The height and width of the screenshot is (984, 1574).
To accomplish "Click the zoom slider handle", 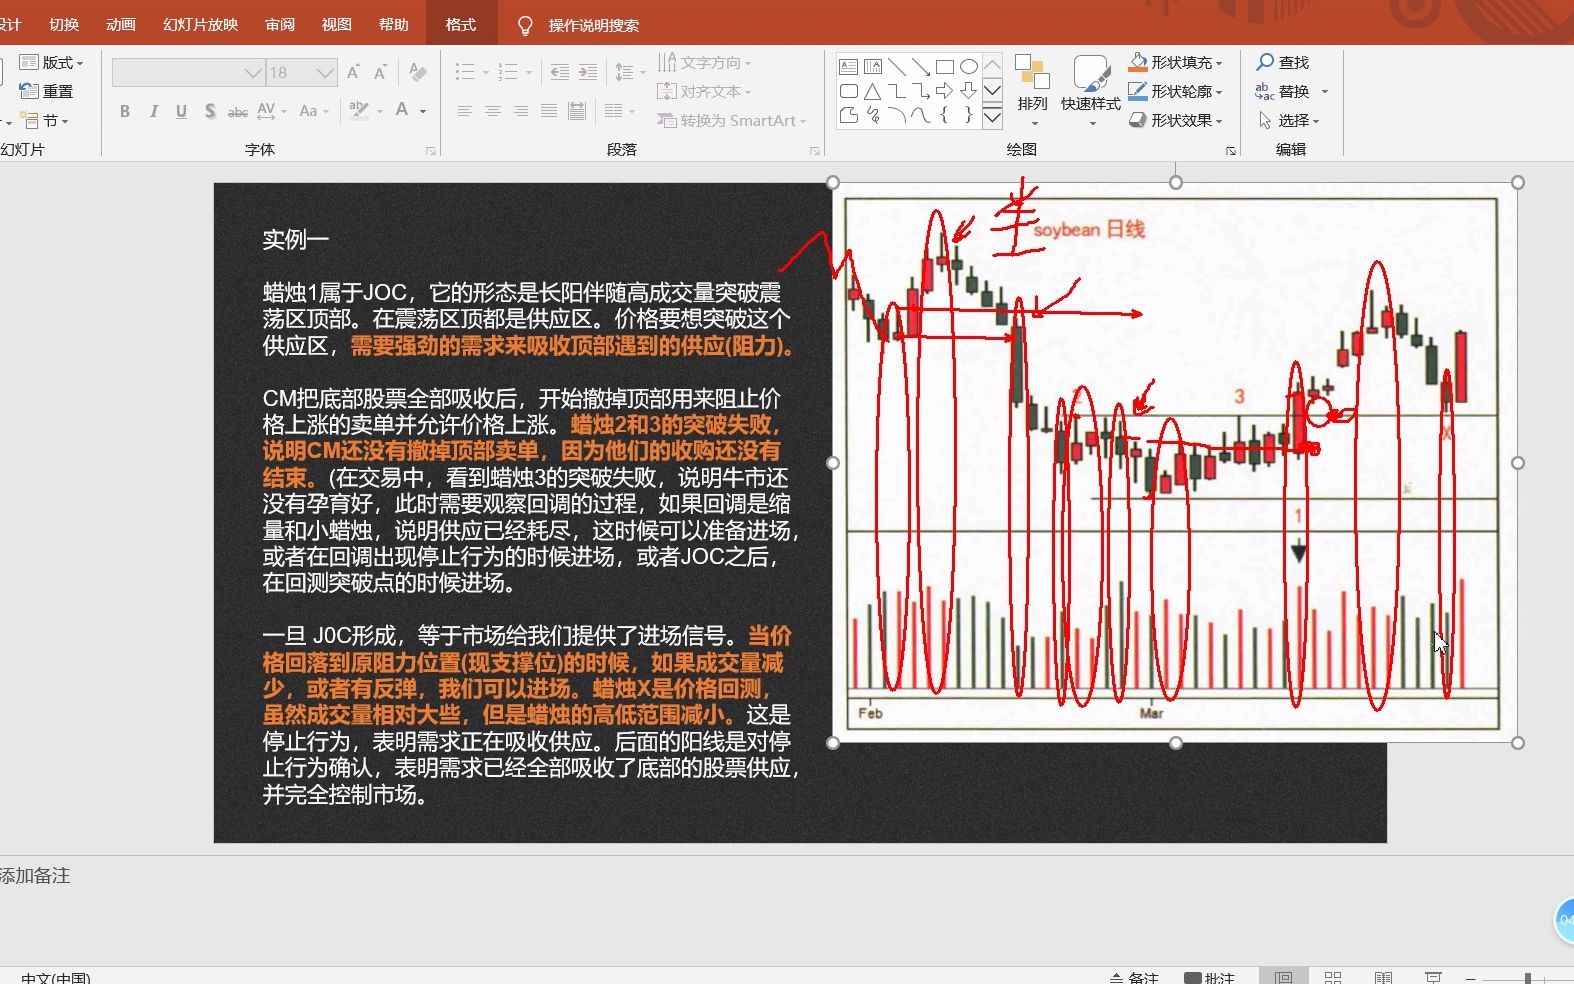I will (x=1528, y=978).
